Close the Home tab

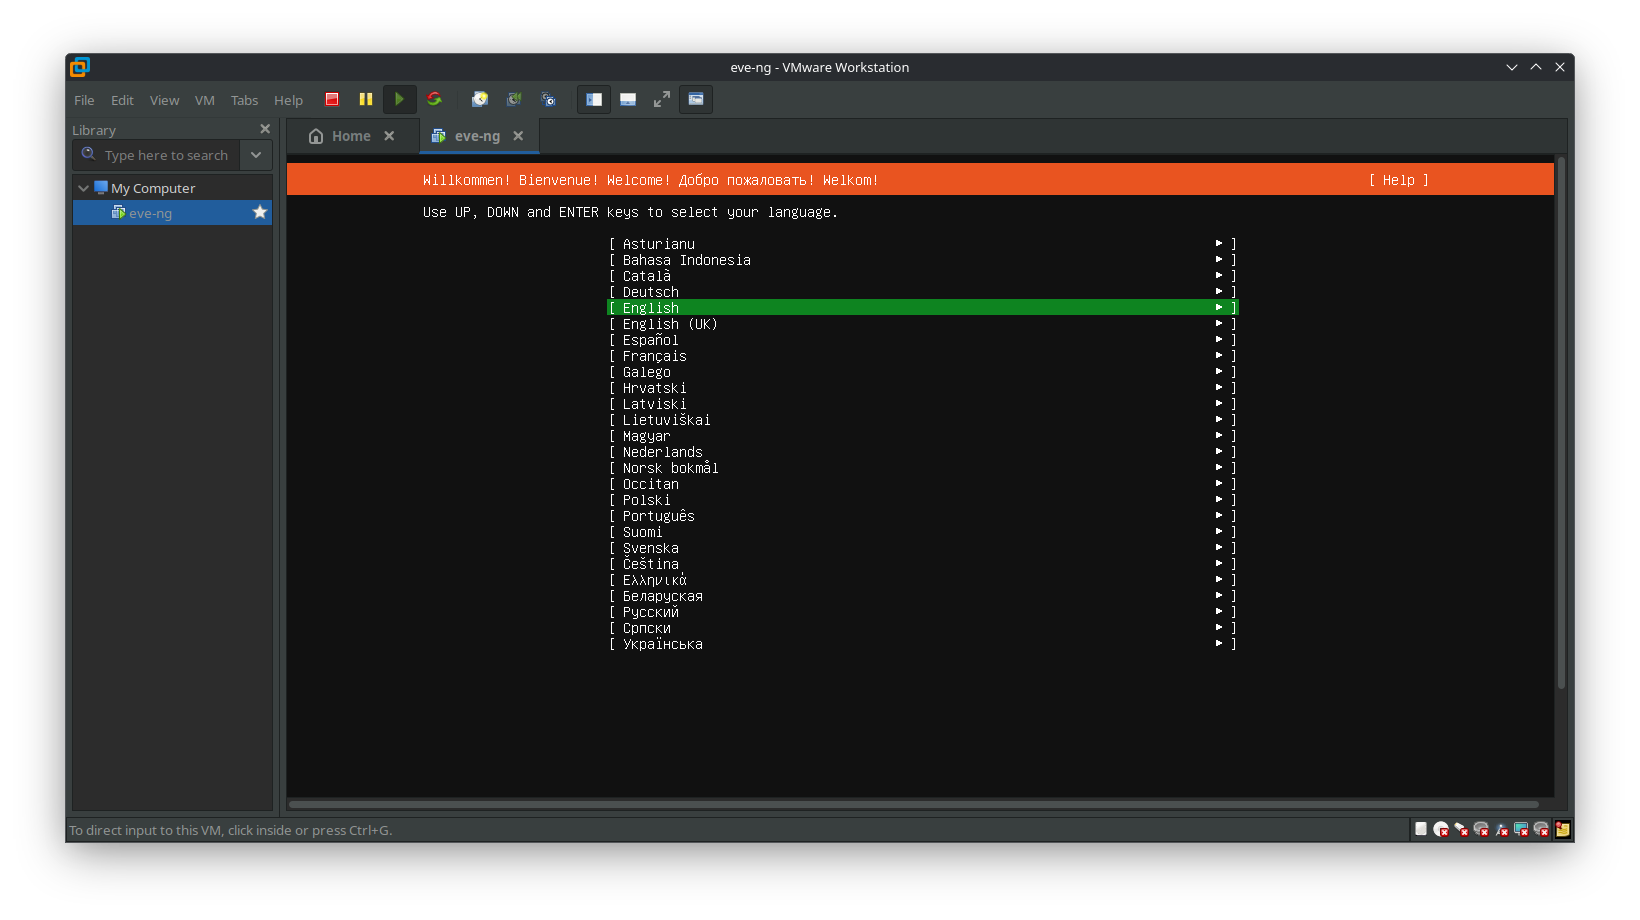pos(389,136)
